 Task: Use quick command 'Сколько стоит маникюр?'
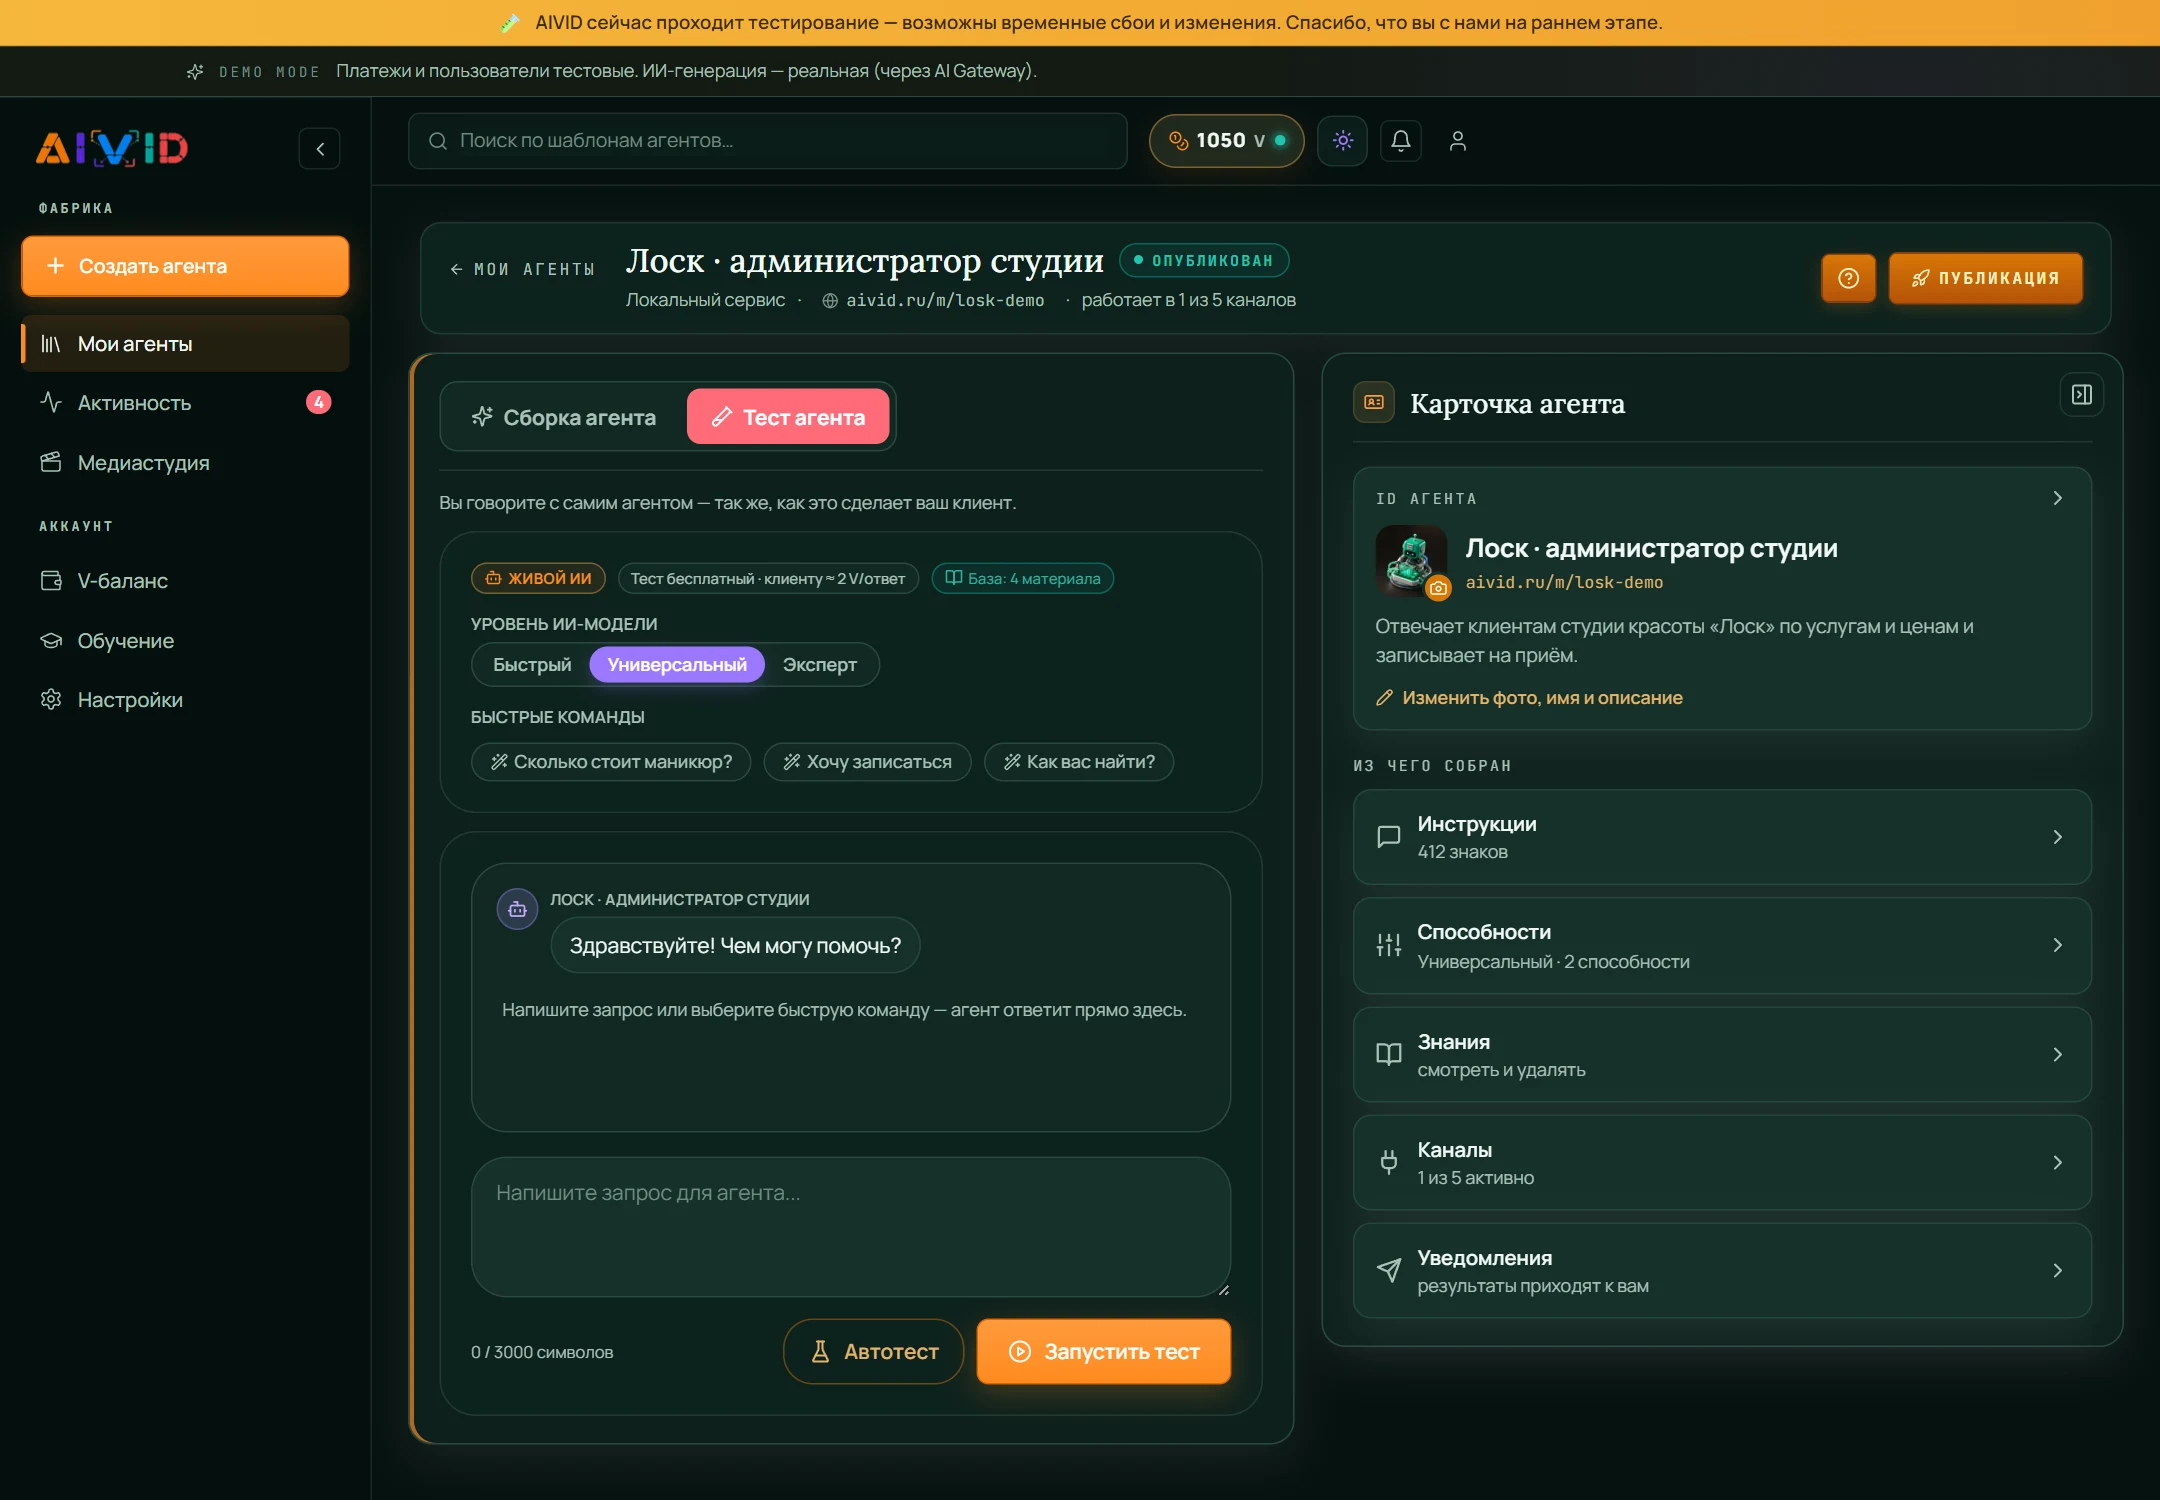(611, 762)
